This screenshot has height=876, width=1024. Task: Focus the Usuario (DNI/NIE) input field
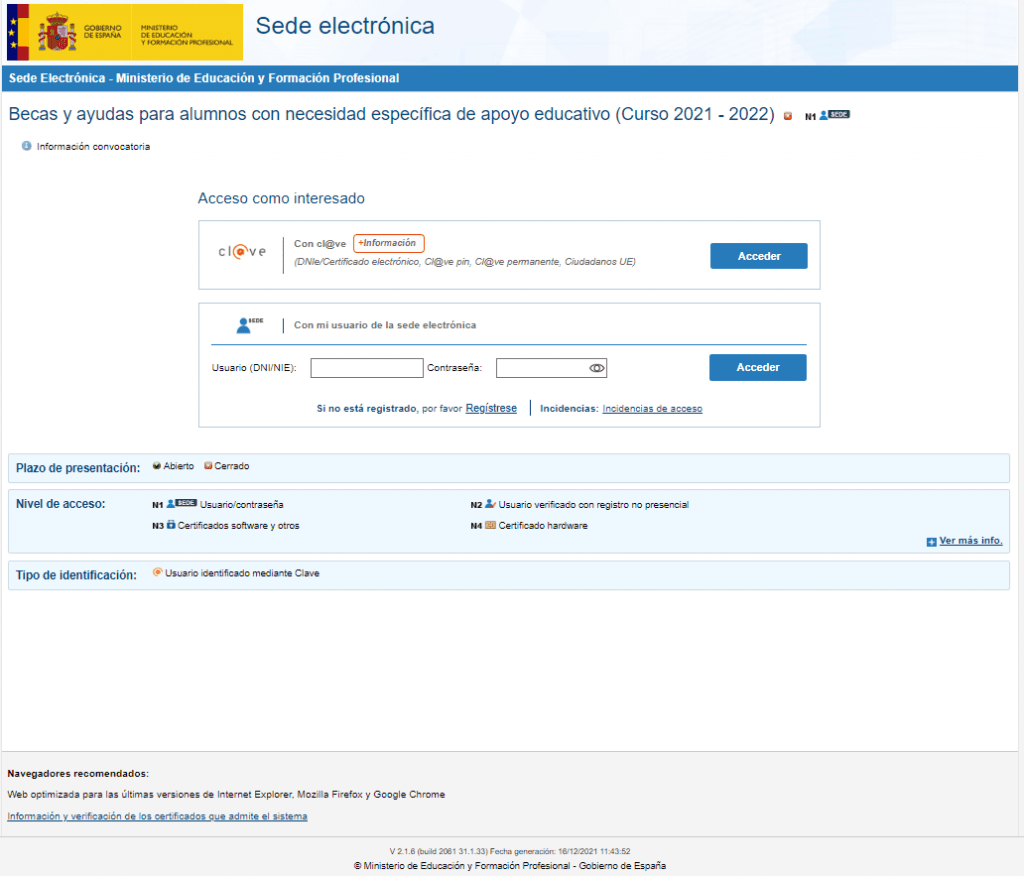[367, 369]
